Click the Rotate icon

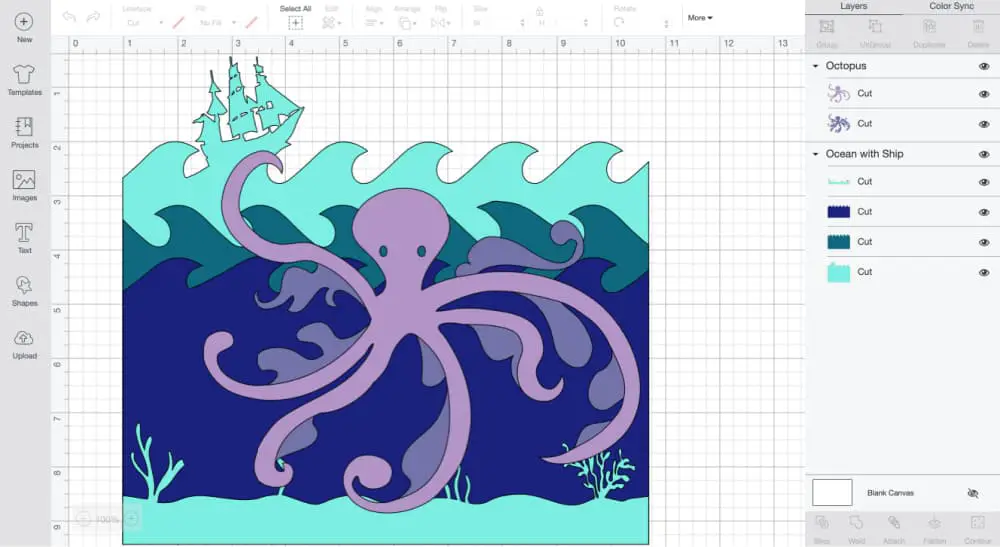click(619, 22)
